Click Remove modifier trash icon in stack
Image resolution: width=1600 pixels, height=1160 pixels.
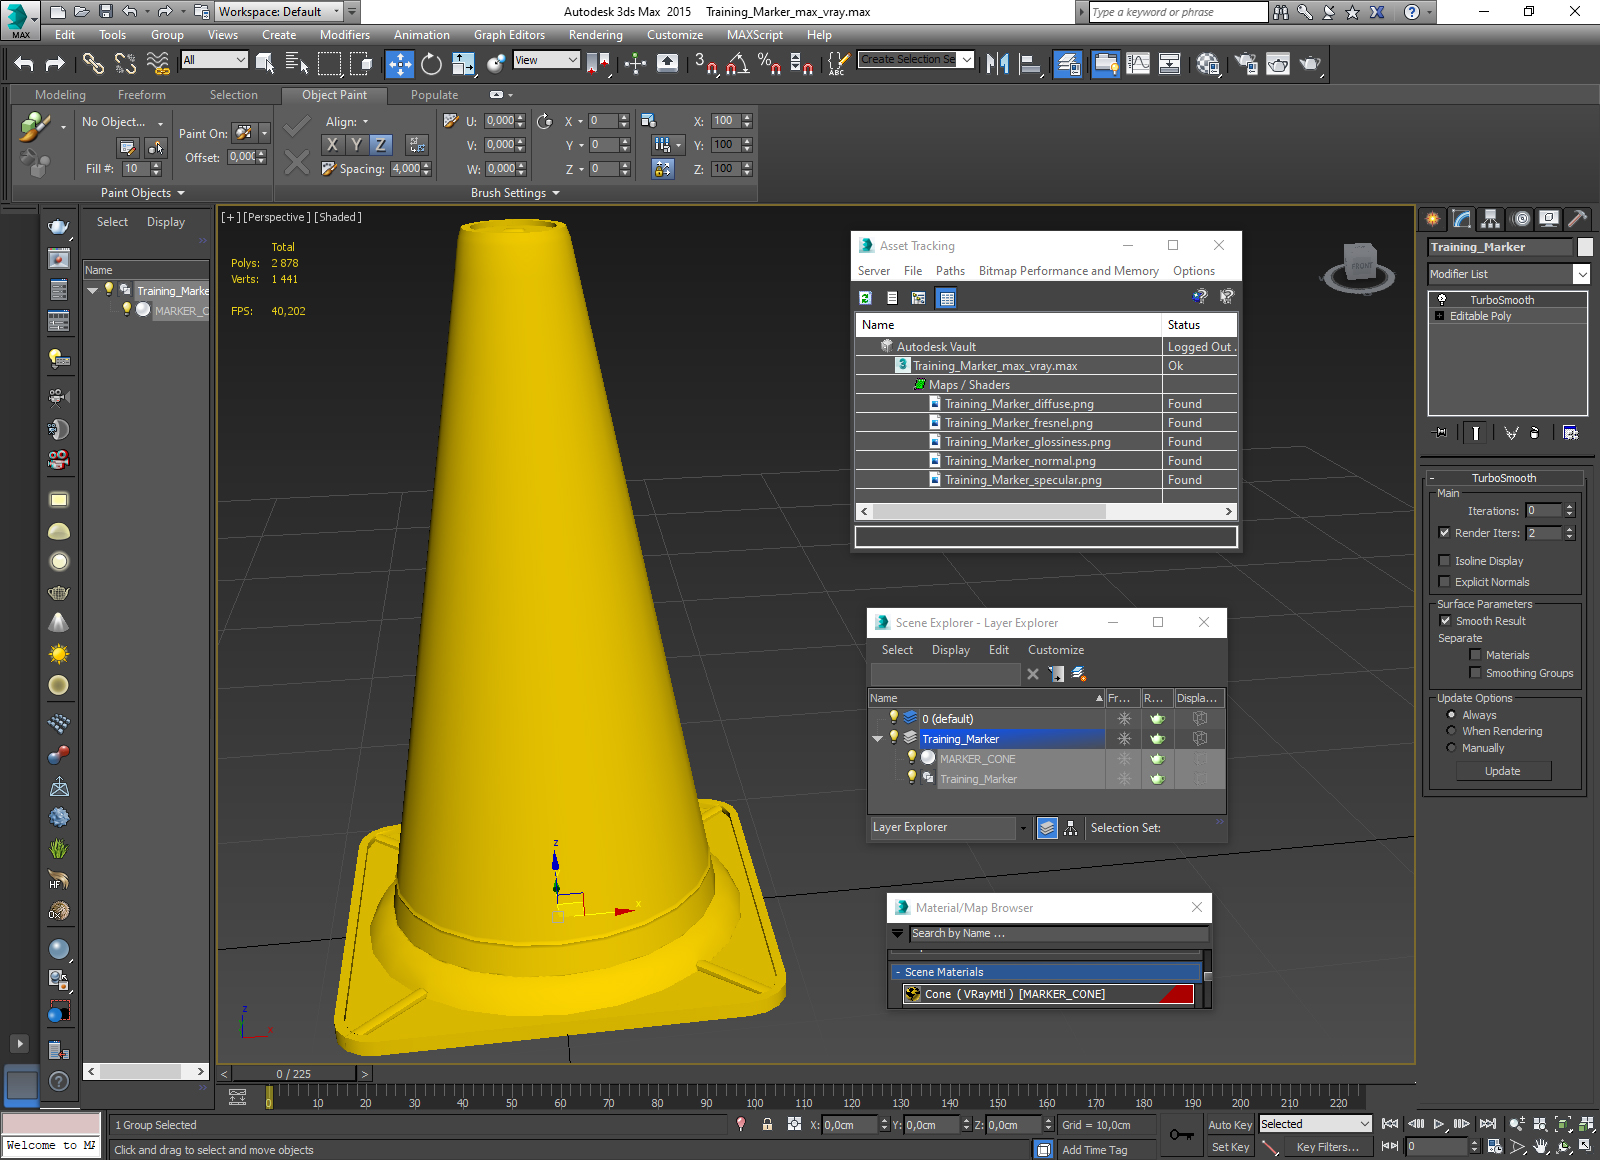1534,433
